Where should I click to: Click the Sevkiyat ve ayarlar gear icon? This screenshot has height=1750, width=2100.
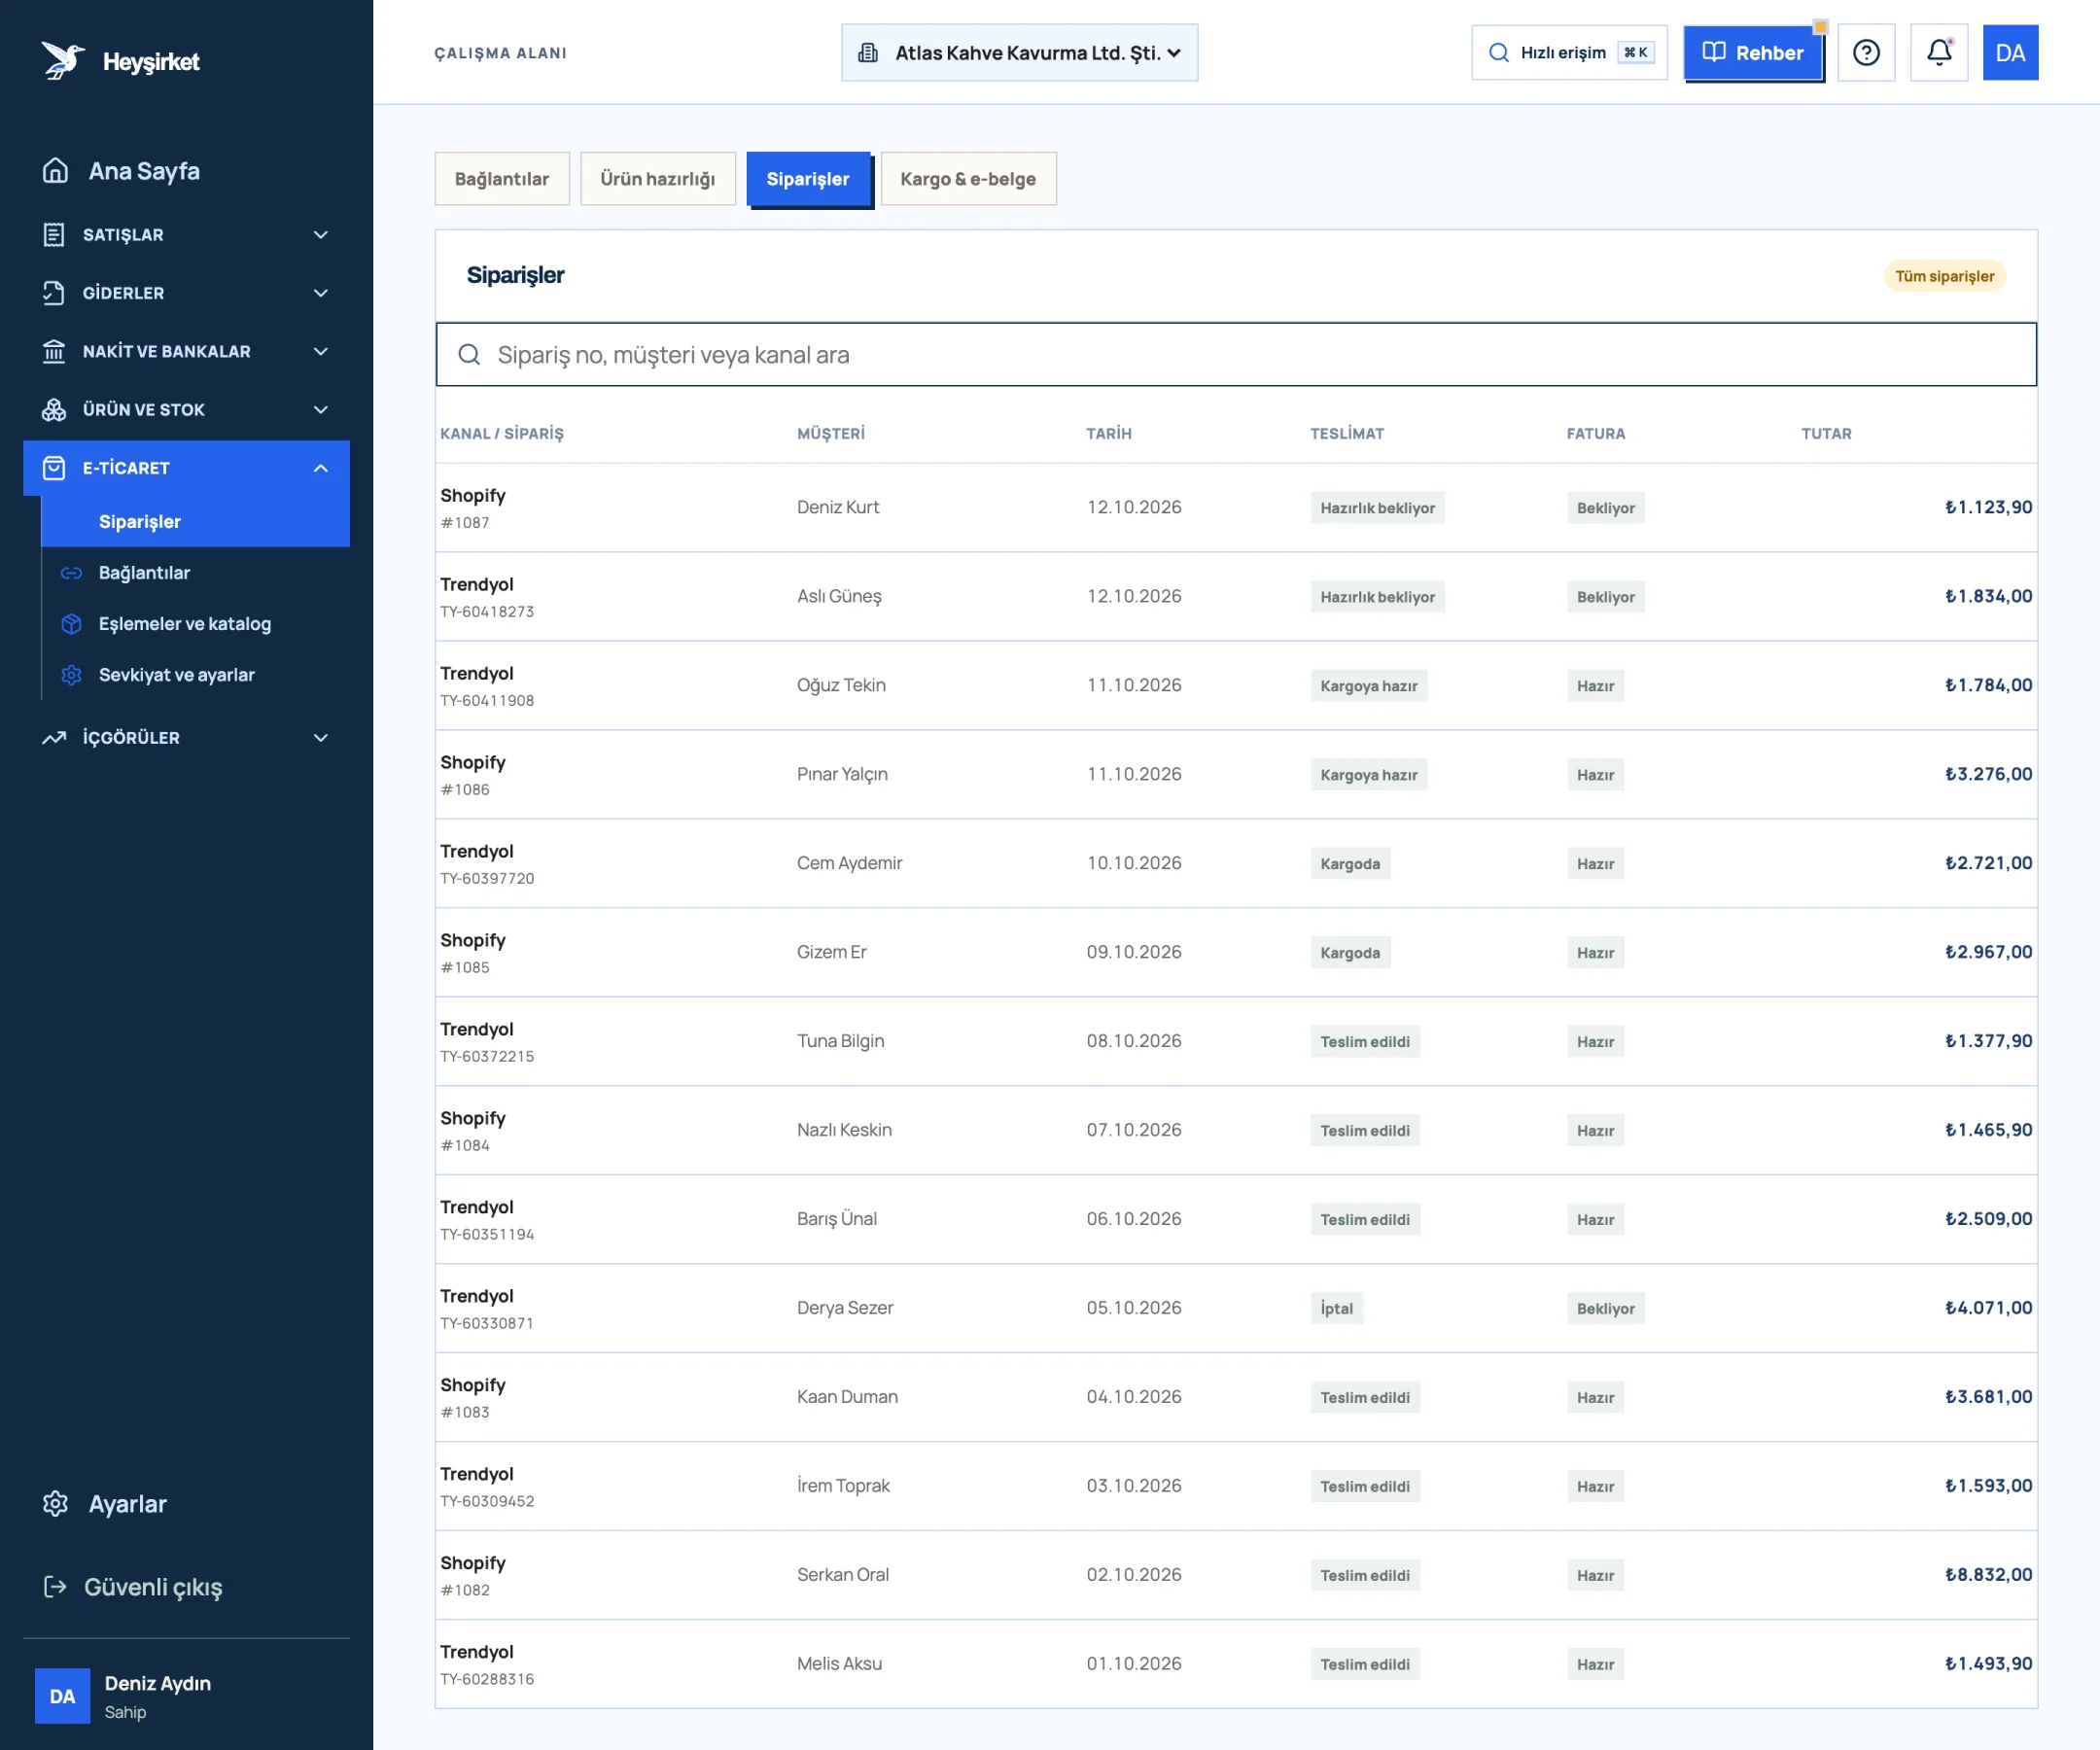pos(71,675)
